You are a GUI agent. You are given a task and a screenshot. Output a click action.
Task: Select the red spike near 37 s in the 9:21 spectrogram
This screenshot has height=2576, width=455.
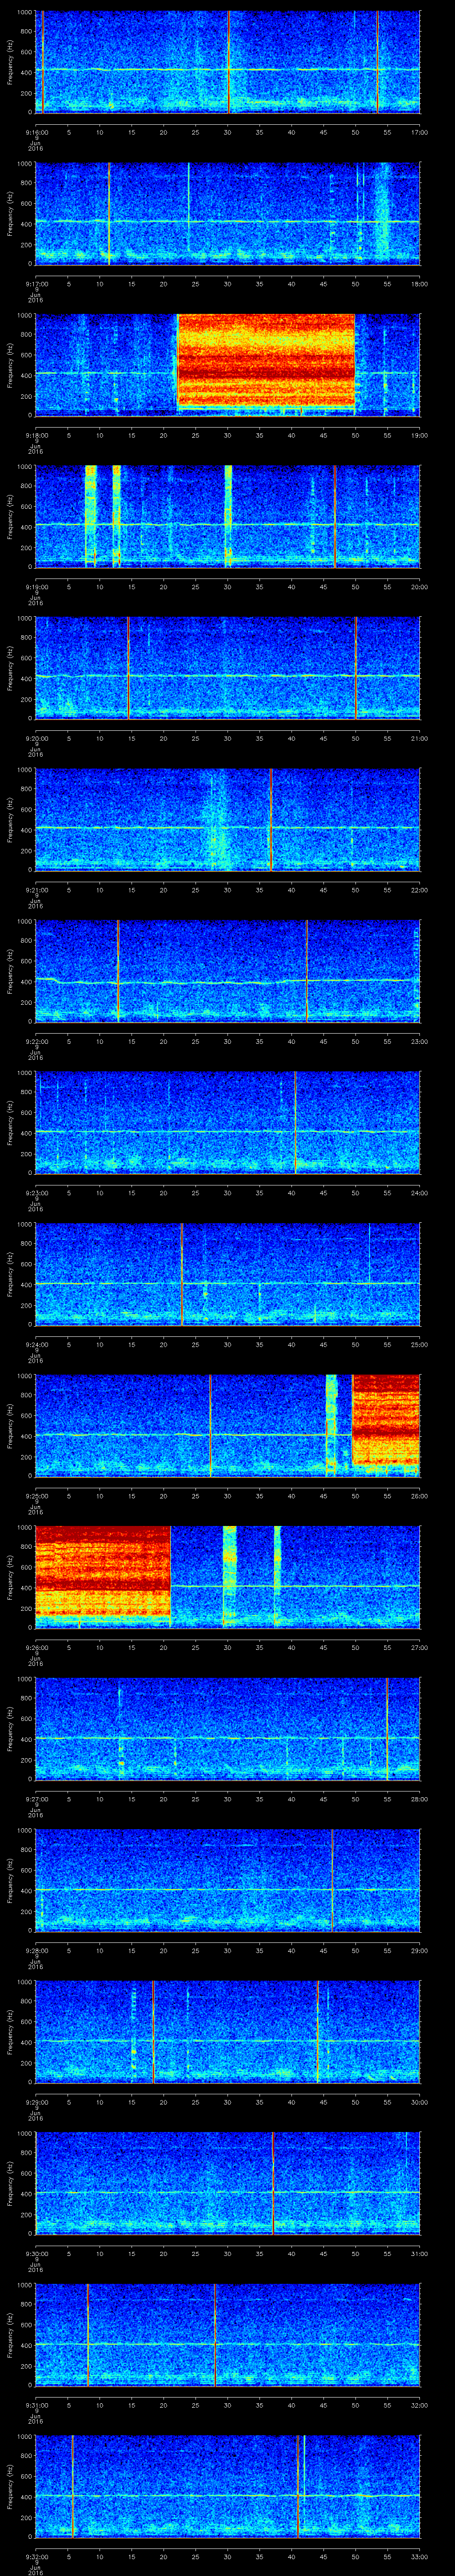coord(270,819)
